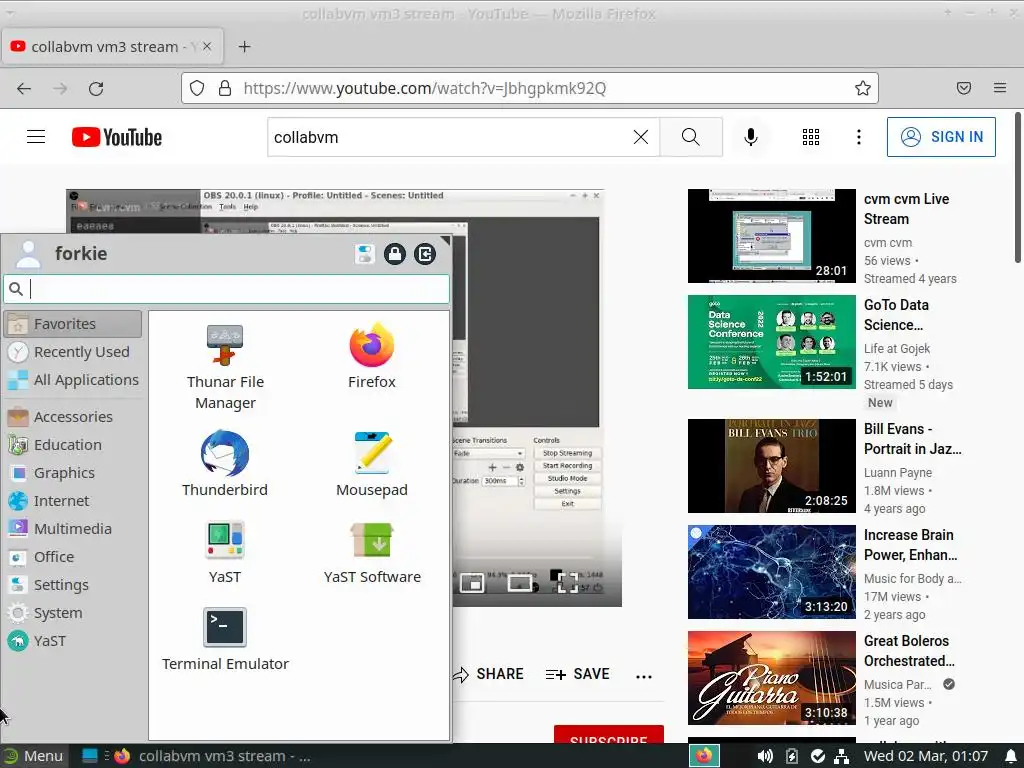The width and height of the screenshot is (1024, 768).
Task: Open the Accessories category
Action: (x=72, y=417)
